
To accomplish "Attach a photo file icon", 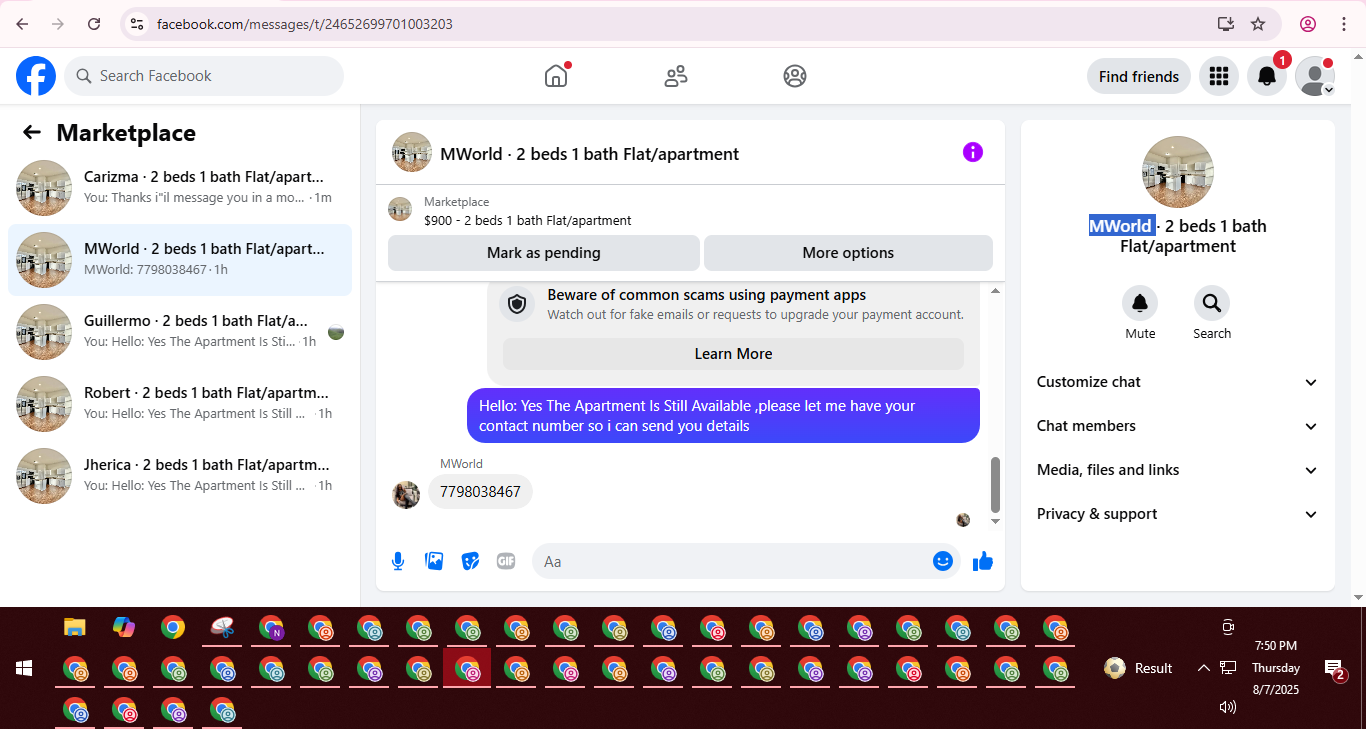I will point(434,561).
